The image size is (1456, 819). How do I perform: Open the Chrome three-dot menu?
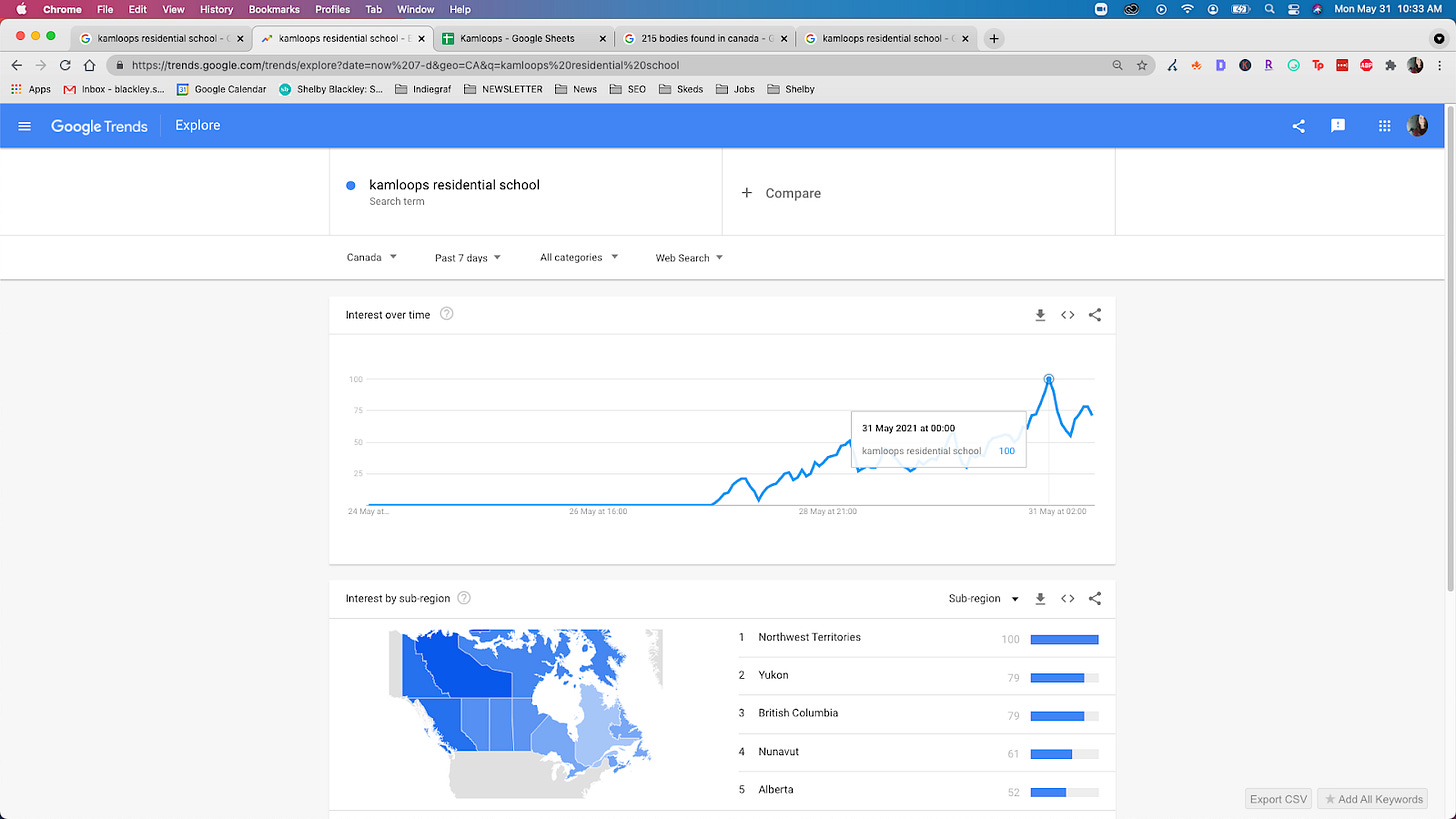1441,65
